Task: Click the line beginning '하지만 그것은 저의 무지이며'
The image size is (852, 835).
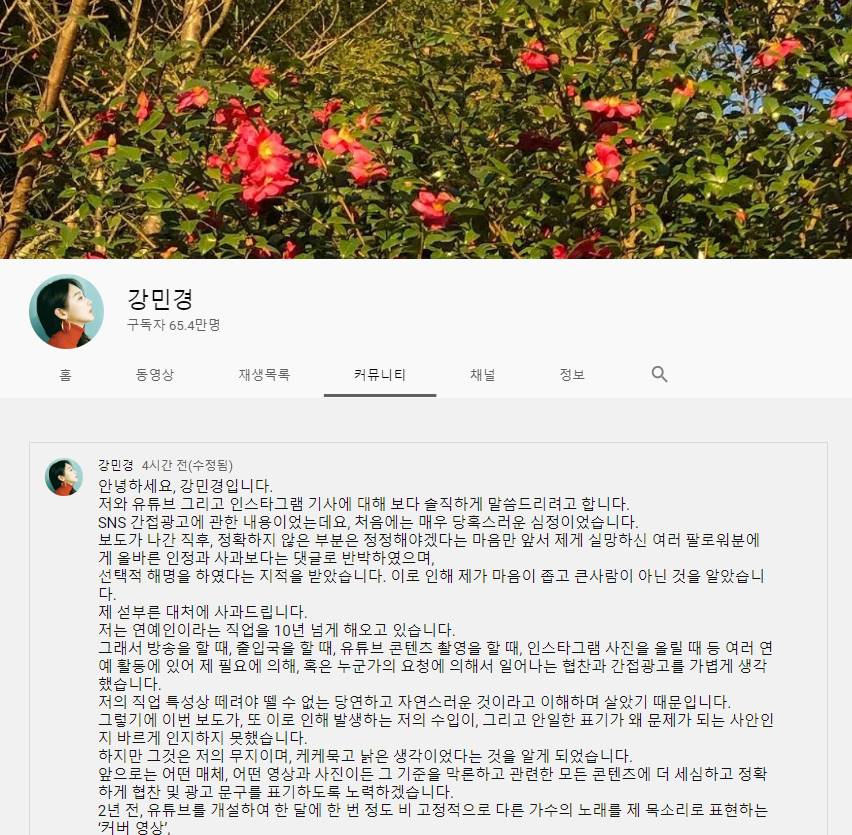Action: pos(365,756)
